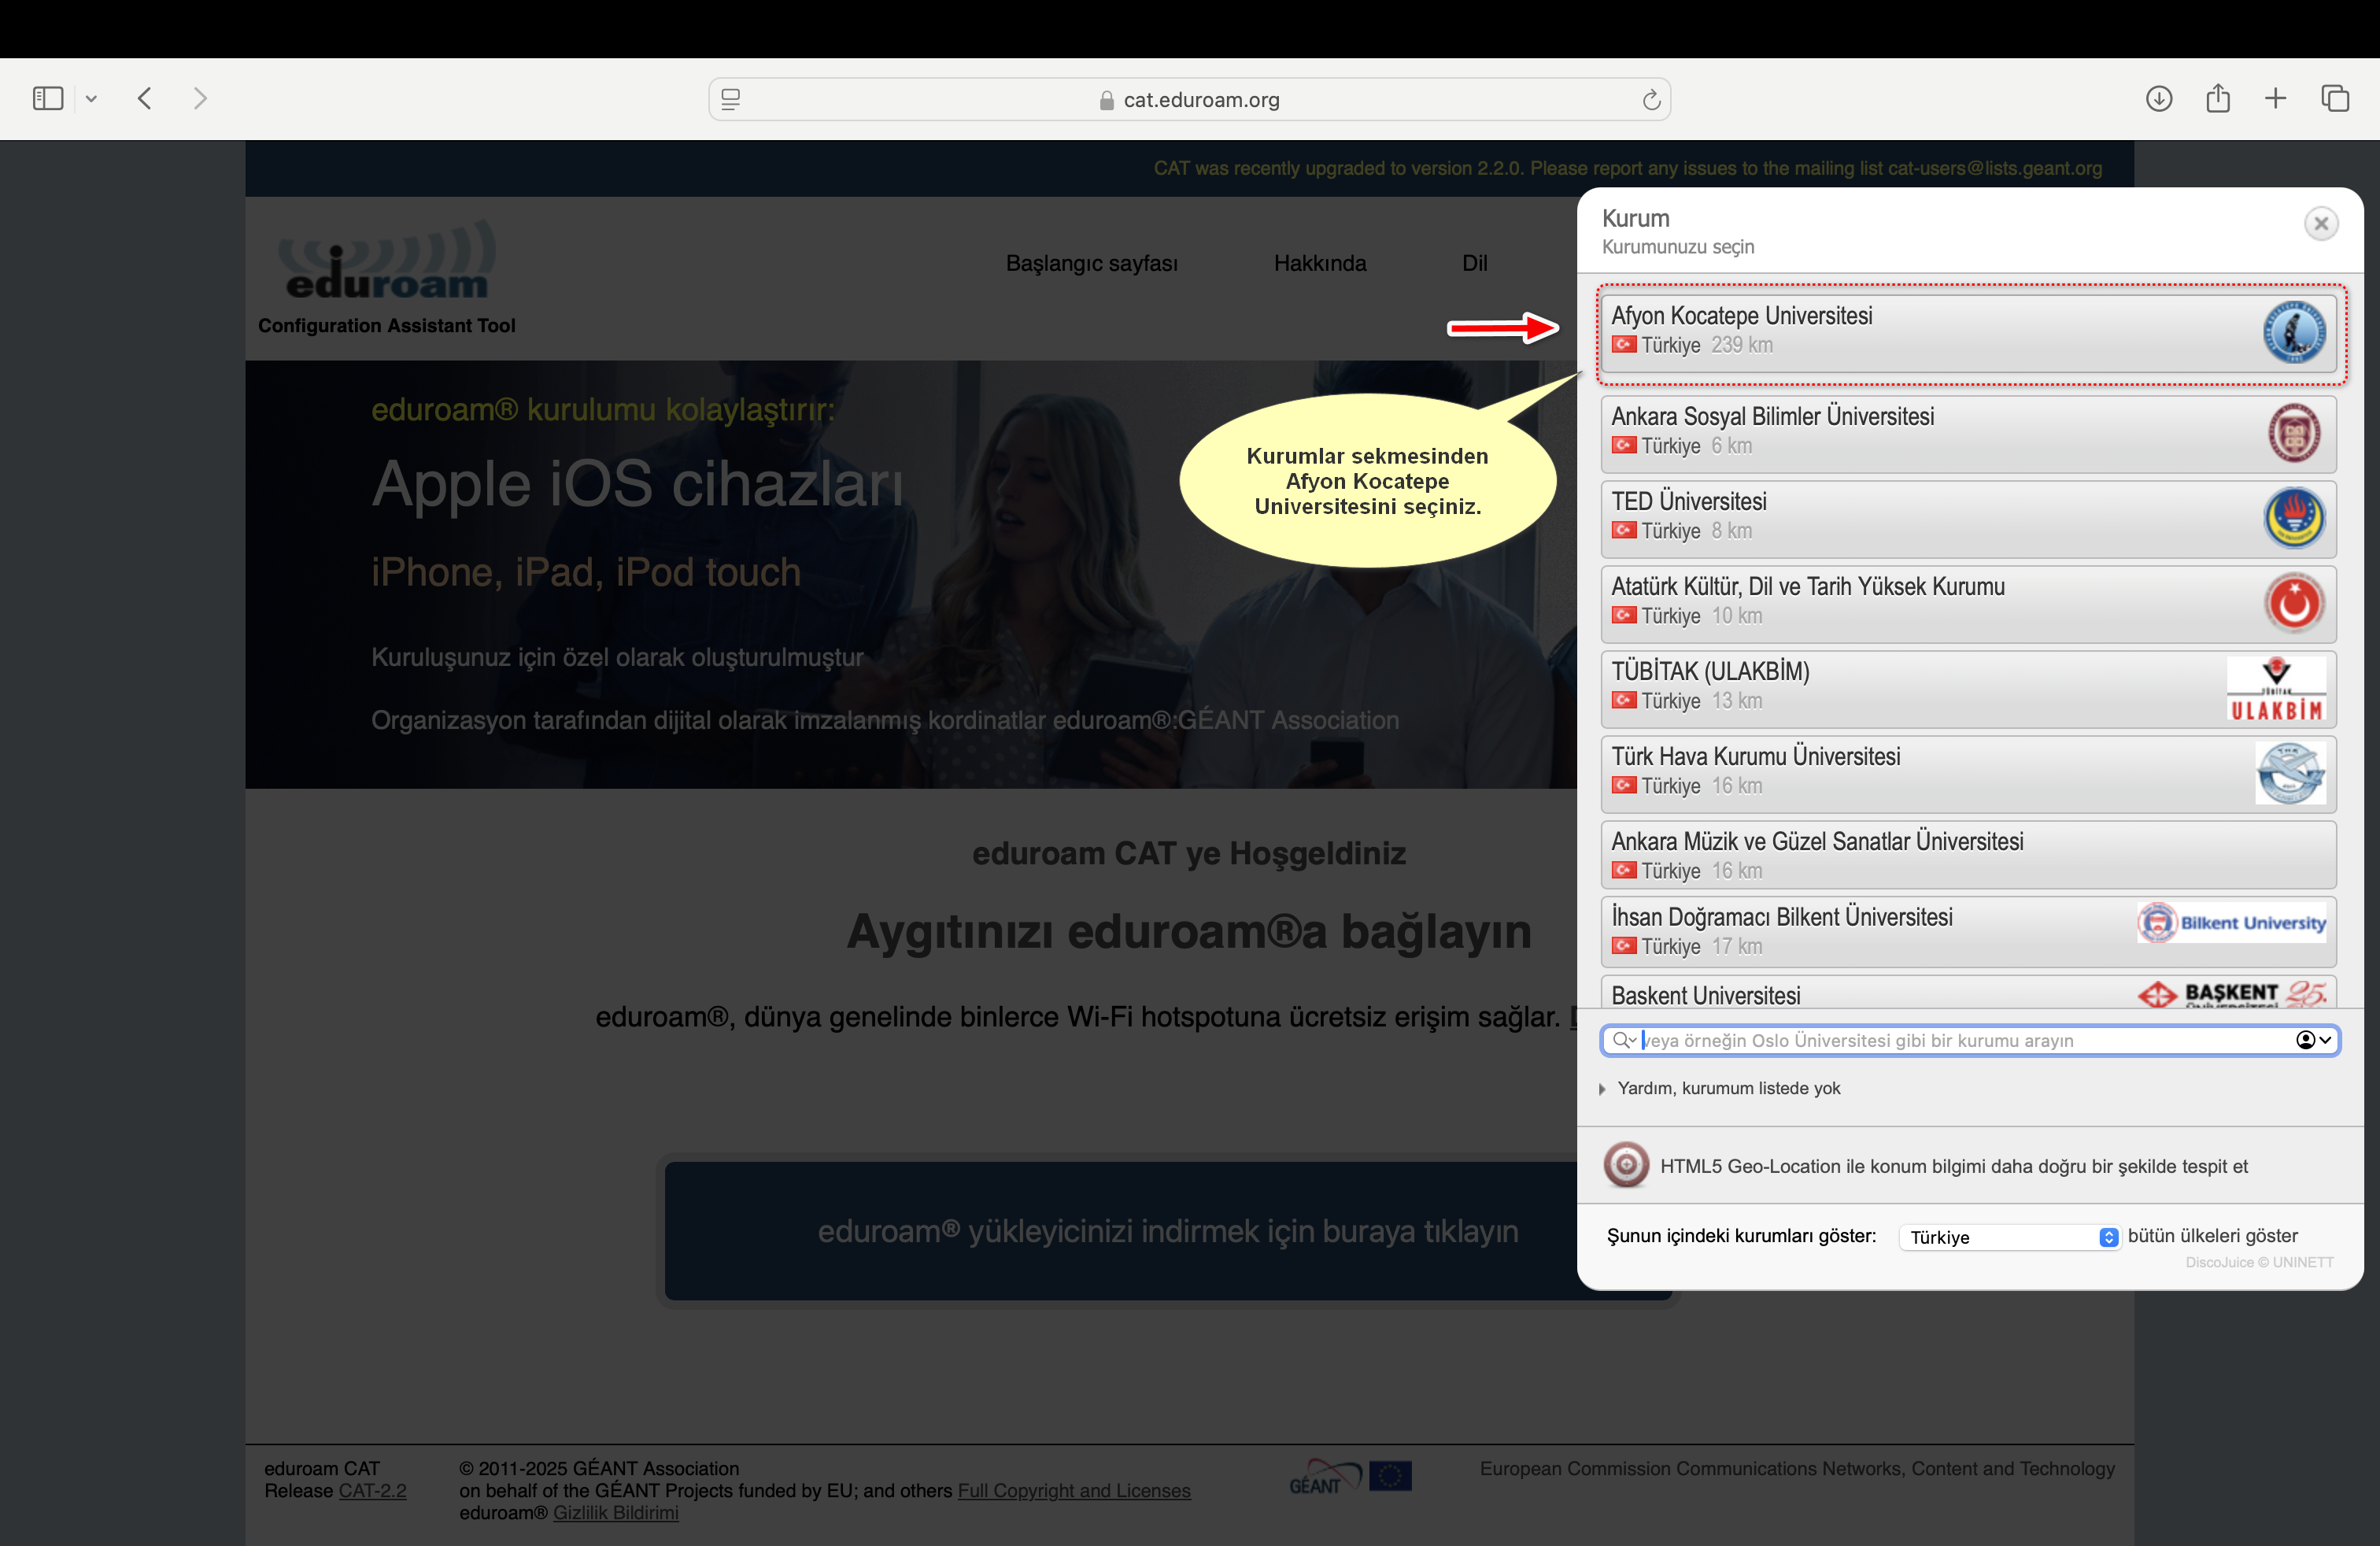Open the tab group dropdown chevron
The image size is (2380, 1546).
91,99
